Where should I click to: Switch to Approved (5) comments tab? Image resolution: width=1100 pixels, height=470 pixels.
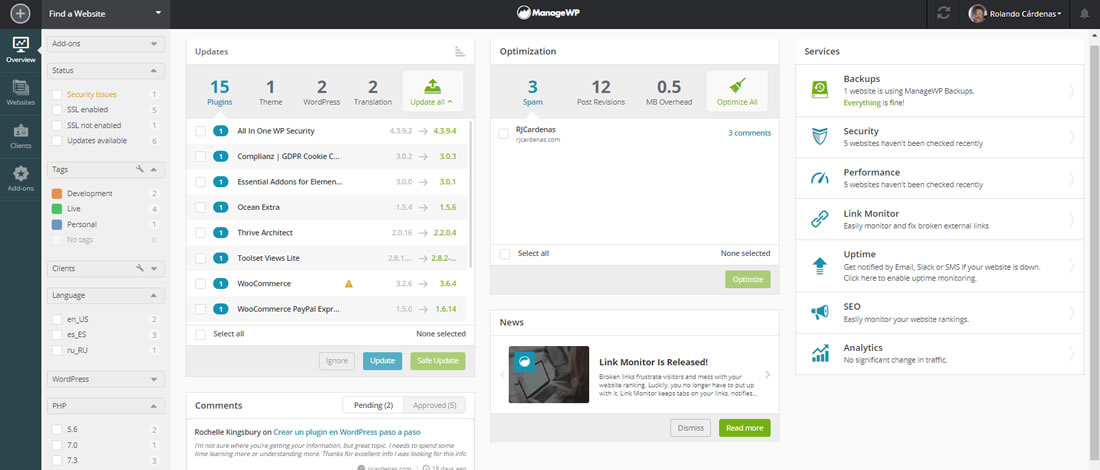(434, 405)
